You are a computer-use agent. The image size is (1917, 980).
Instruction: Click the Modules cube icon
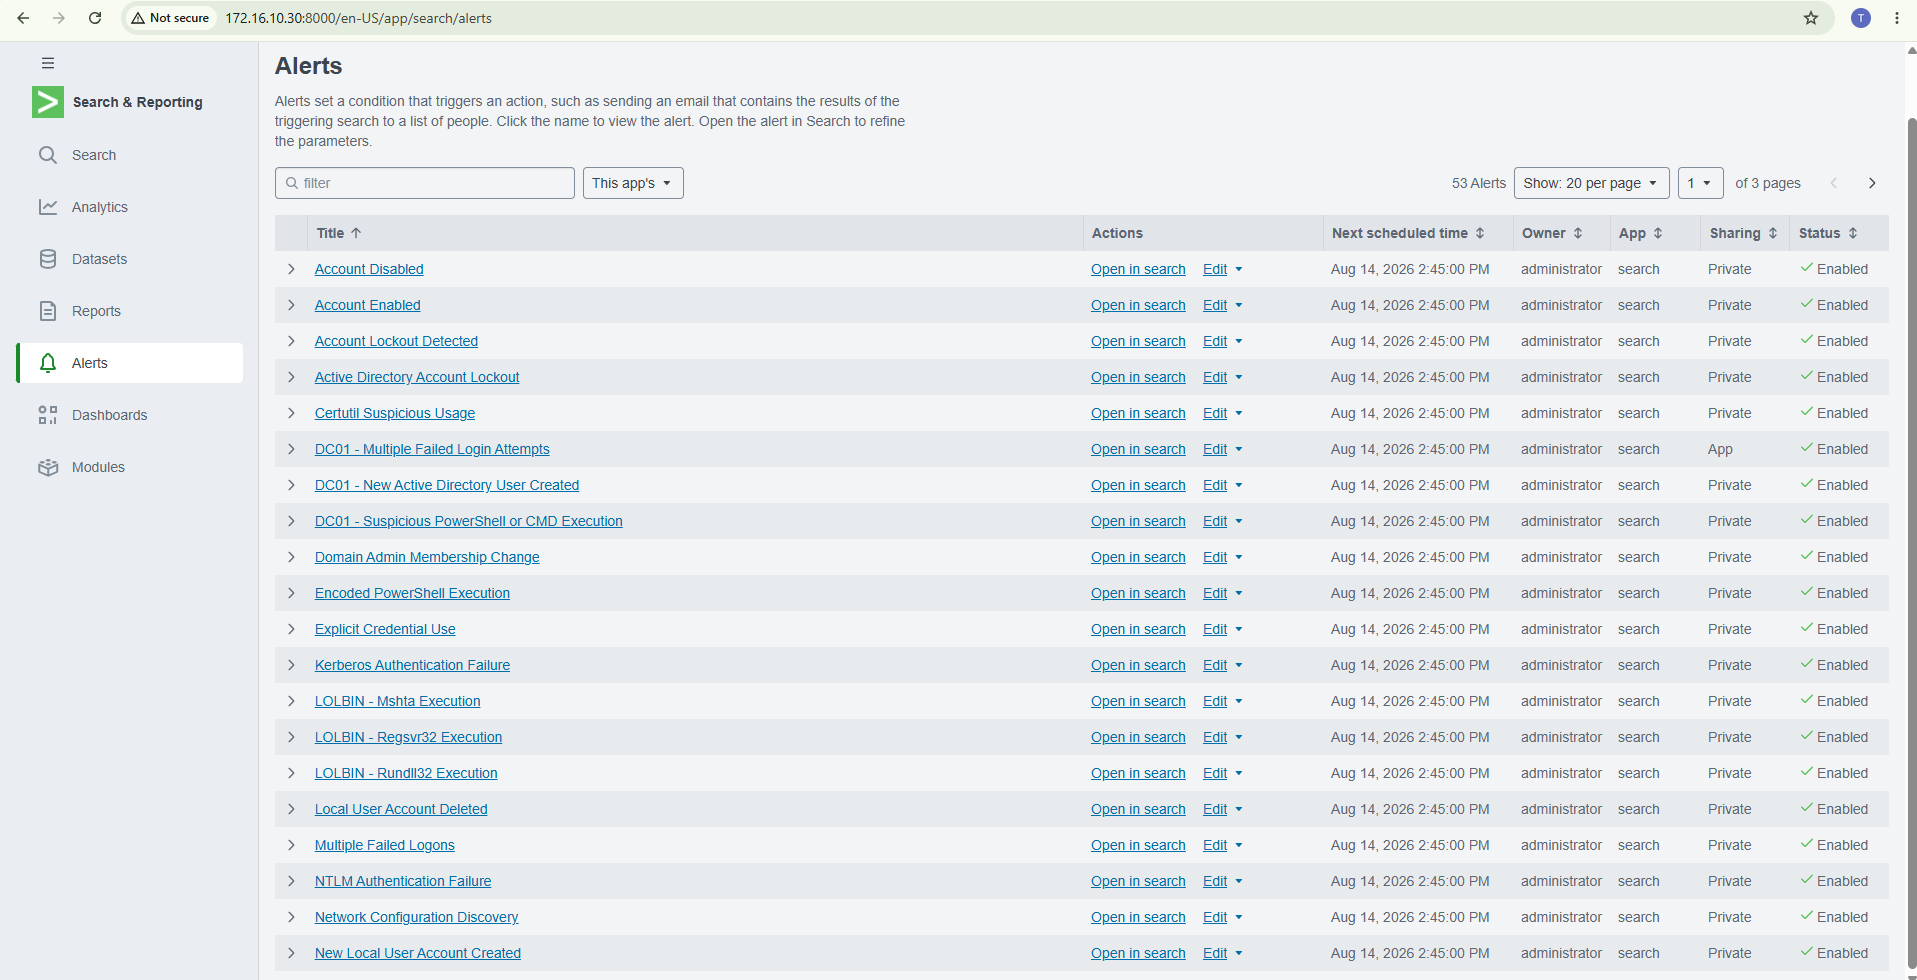pyautogui.click(x=48, y=467)
